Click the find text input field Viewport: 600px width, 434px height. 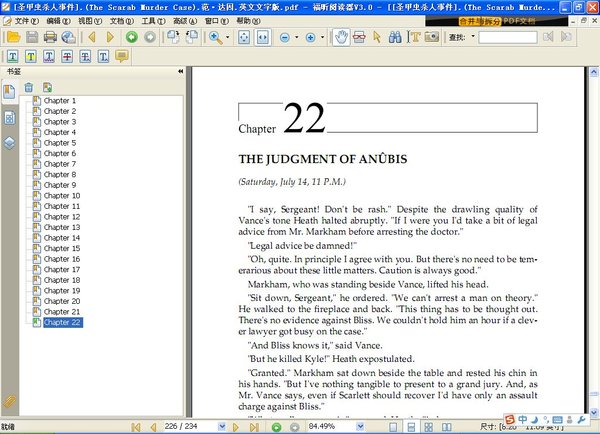coord(508,37)
